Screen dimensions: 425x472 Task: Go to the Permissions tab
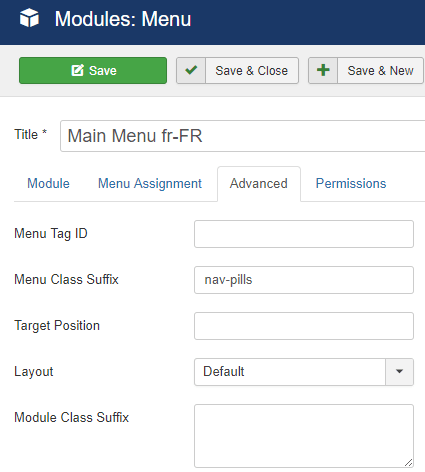(351, 184)
